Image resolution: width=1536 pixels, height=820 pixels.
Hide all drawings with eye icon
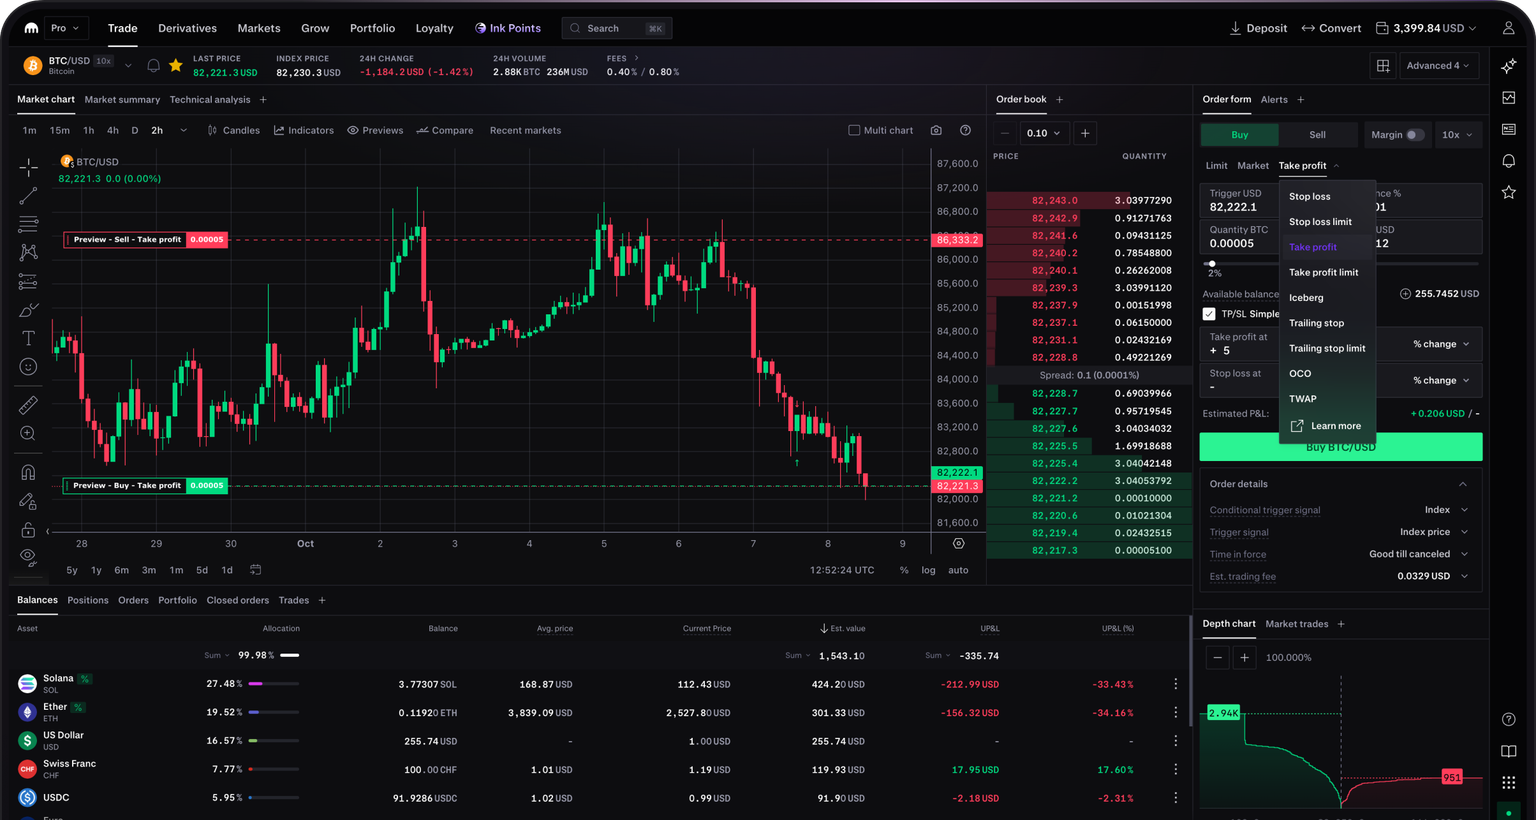pos(28,557)
